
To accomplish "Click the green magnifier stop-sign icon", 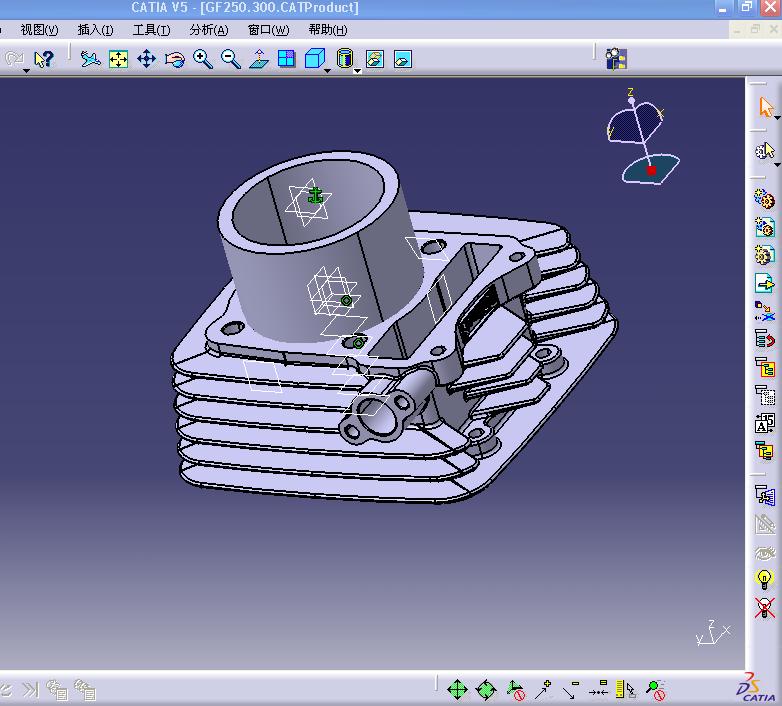I will [x=655, y=690].
